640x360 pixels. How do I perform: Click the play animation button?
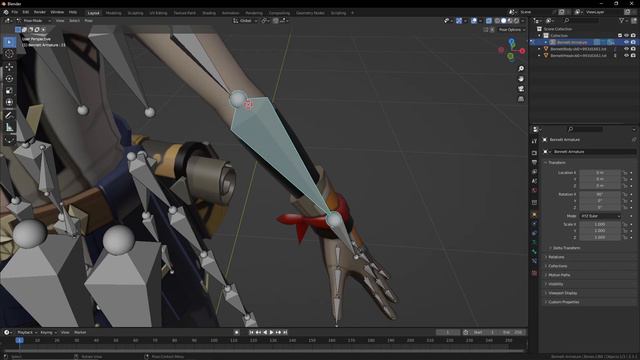coord(271,332)
